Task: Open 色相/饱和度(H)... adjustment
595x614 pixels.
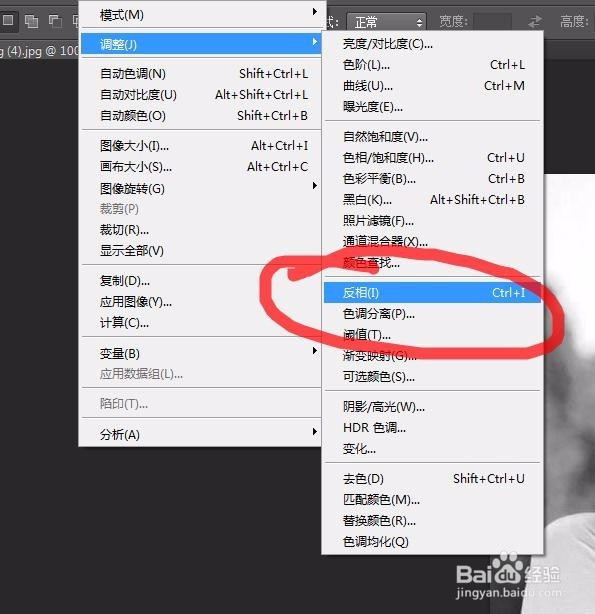Action: [x=432, y=158]
